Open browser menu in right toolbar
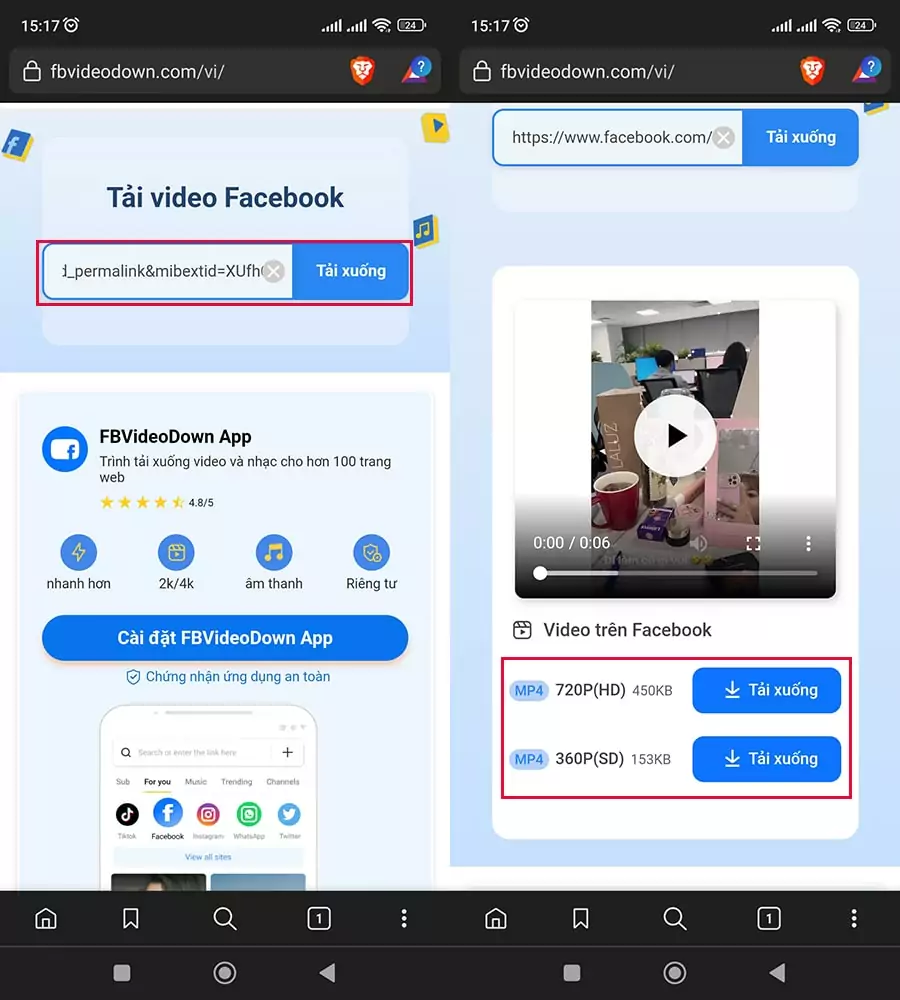Viewport: 900px width, 1000px height. (x=853, y=918)
